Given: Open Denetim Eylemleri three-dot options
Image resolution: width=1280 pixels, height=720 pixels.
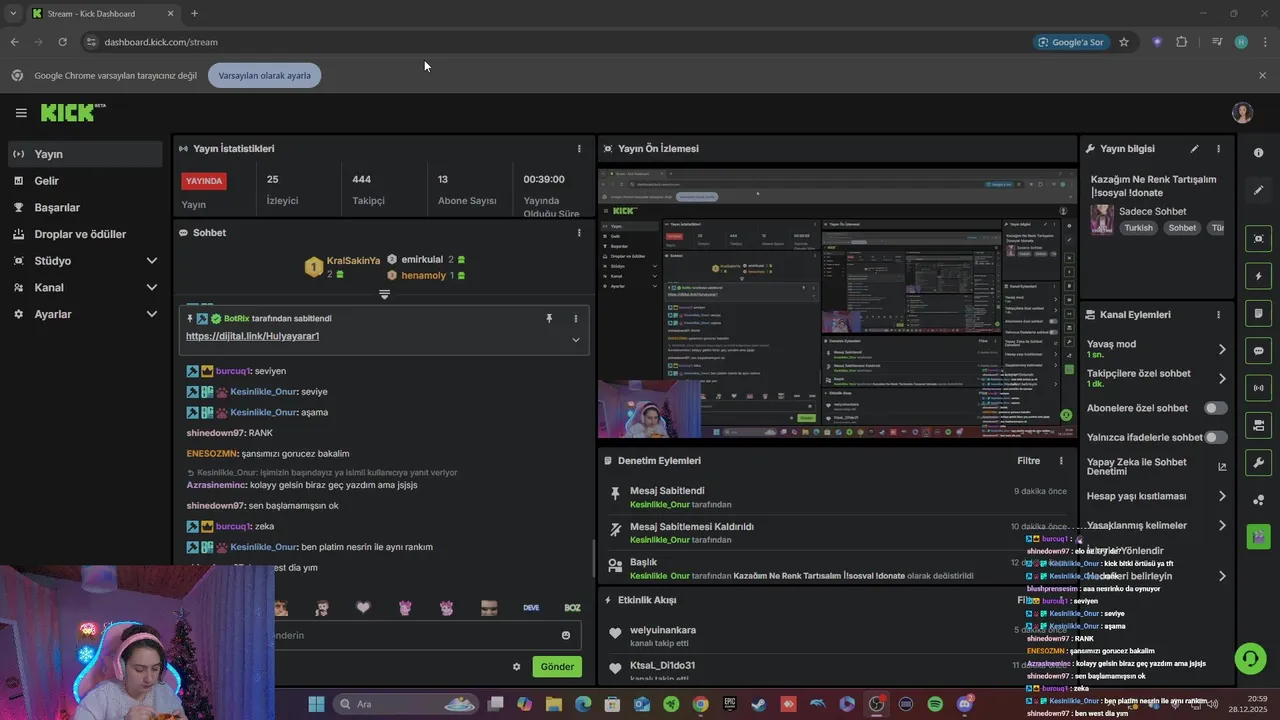Looking at the screenshot, I should pos(1062,461).
